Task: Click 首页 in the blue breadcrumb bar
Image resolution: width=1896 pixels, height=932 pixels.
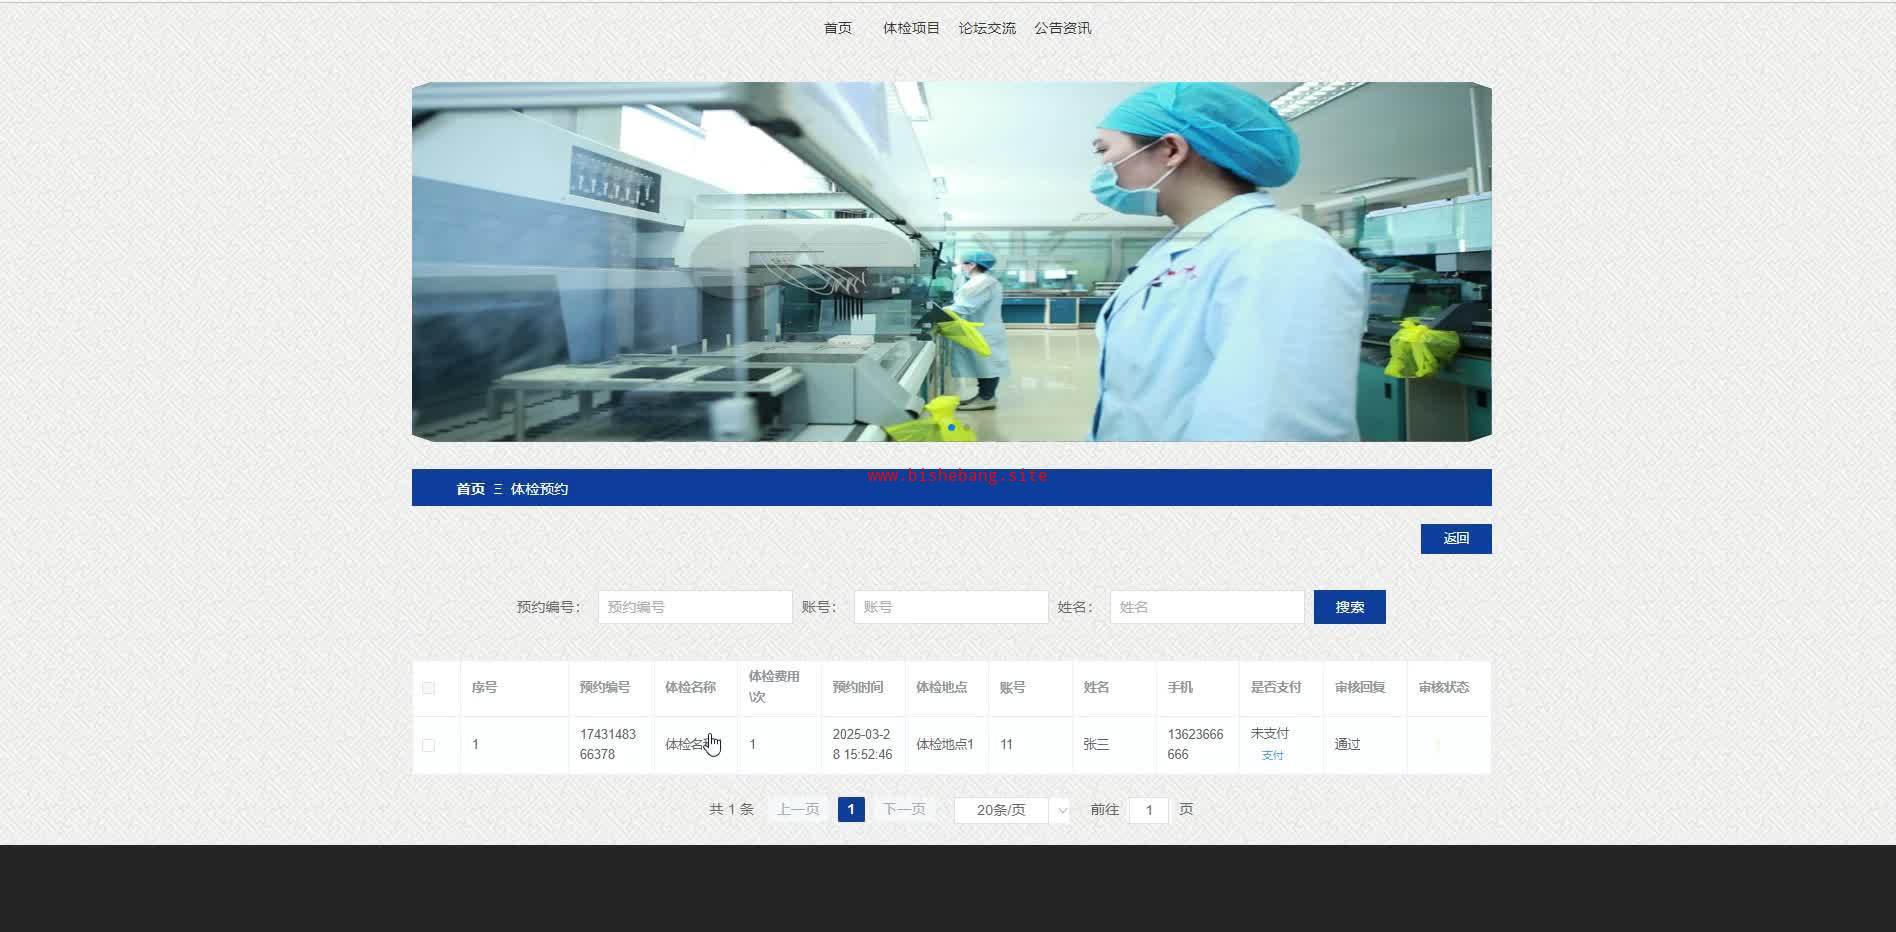Action: click(471, 489)
